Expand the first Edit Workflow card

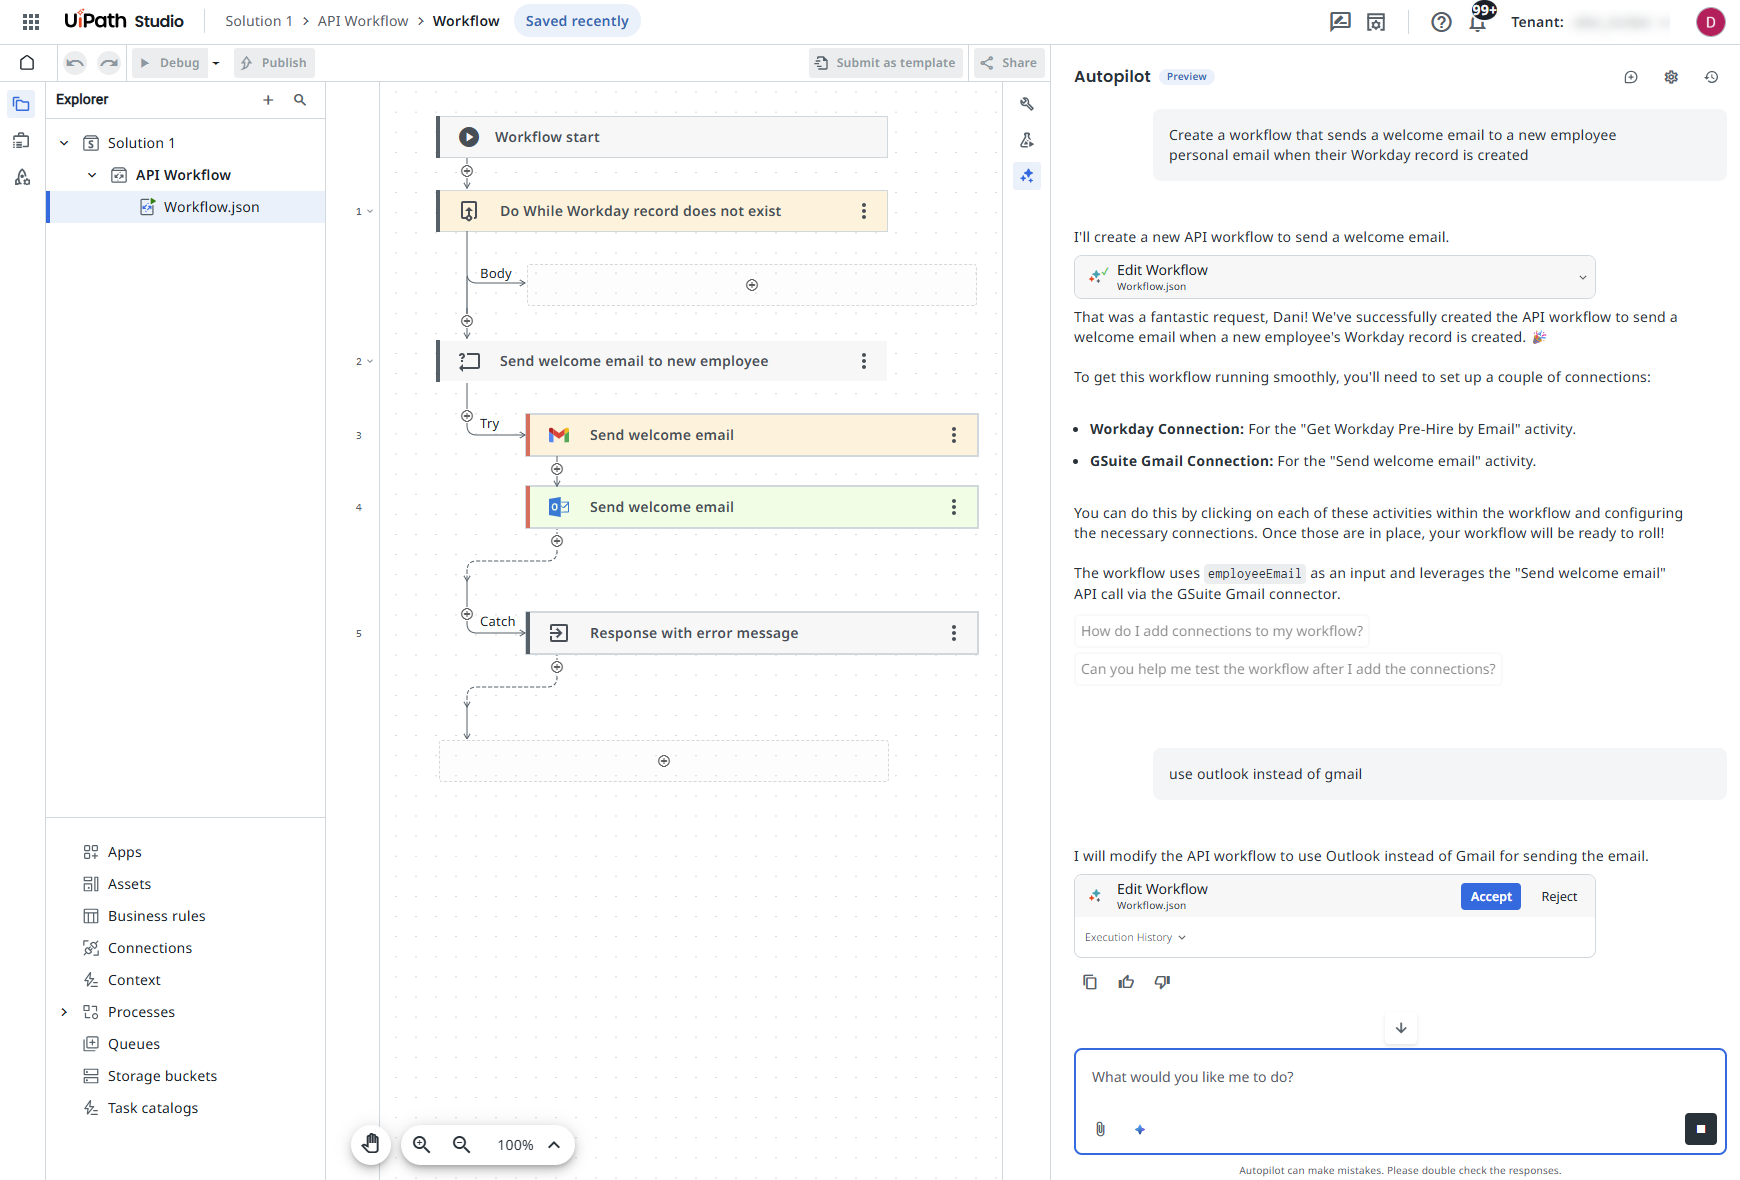click(1583, 278)
